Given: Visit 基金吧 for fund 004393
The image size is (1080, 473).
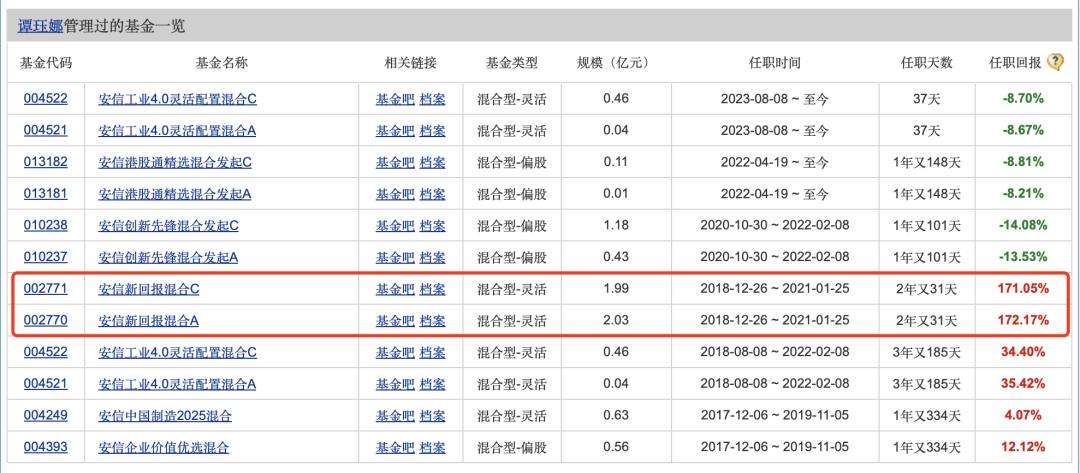Looking at the screenshot, I should click(x=395, y=448).
